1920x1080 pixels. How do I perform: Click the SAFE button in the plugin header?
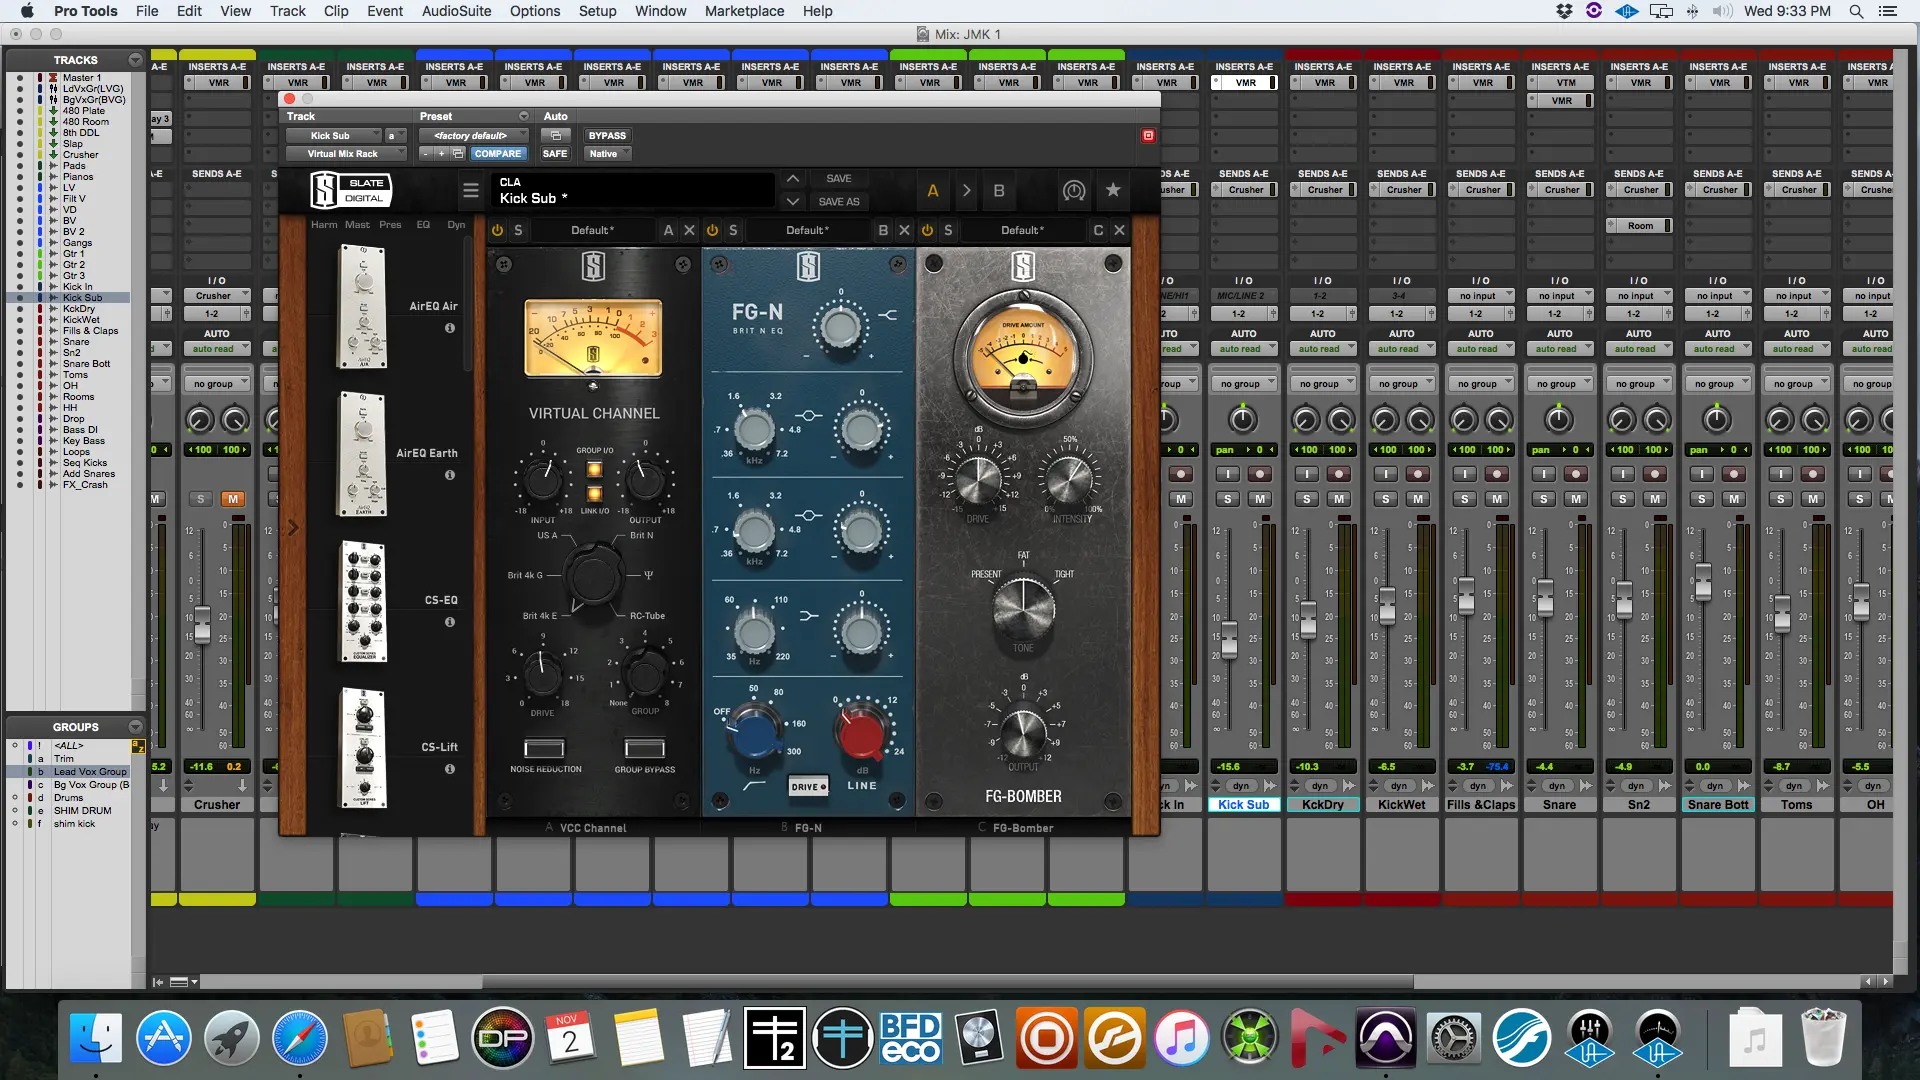point(555,154)
